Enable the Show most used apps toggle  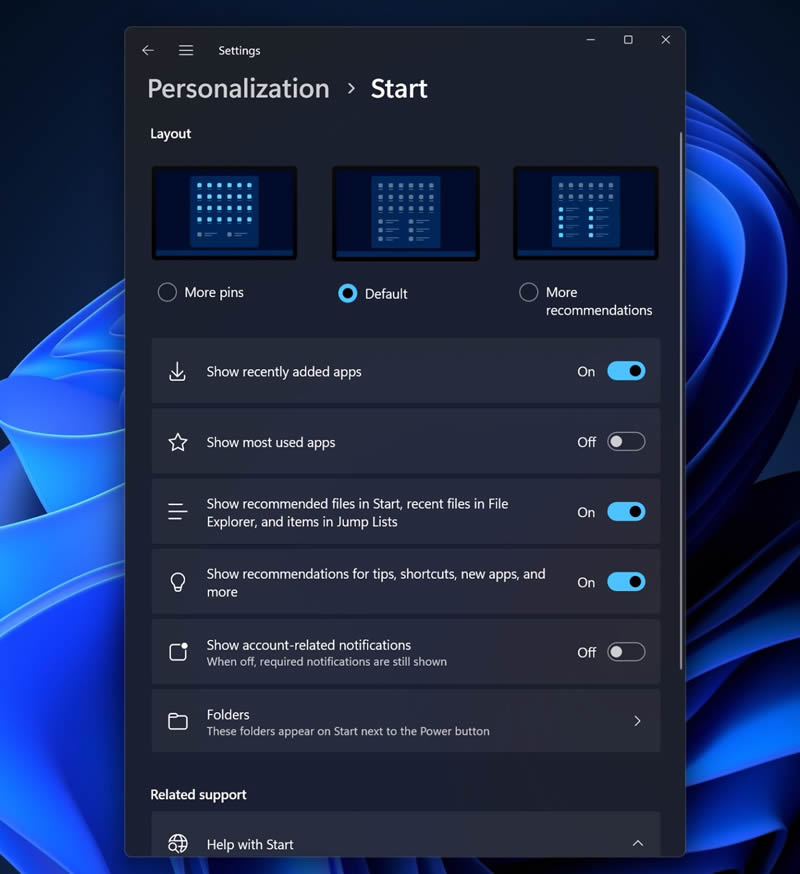click(626, 441)
